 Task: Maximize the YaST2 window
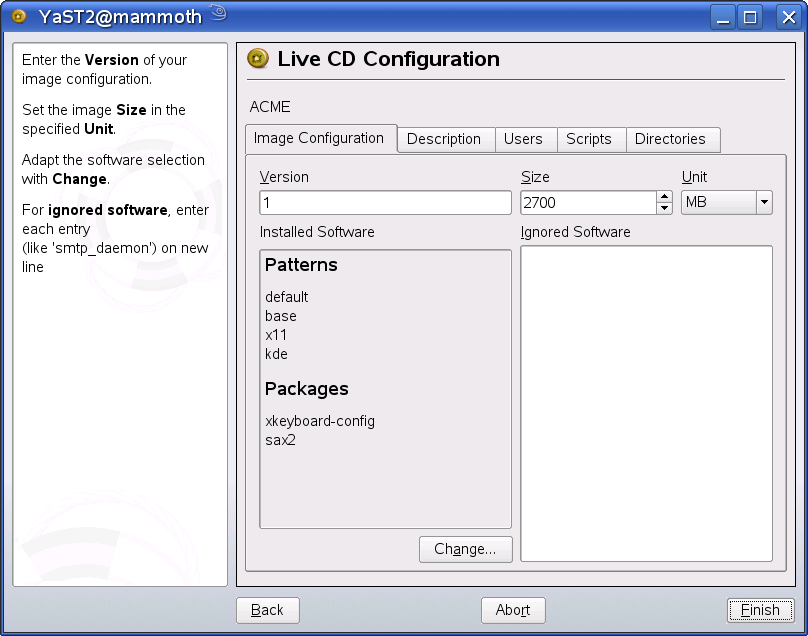coord(750,16)
